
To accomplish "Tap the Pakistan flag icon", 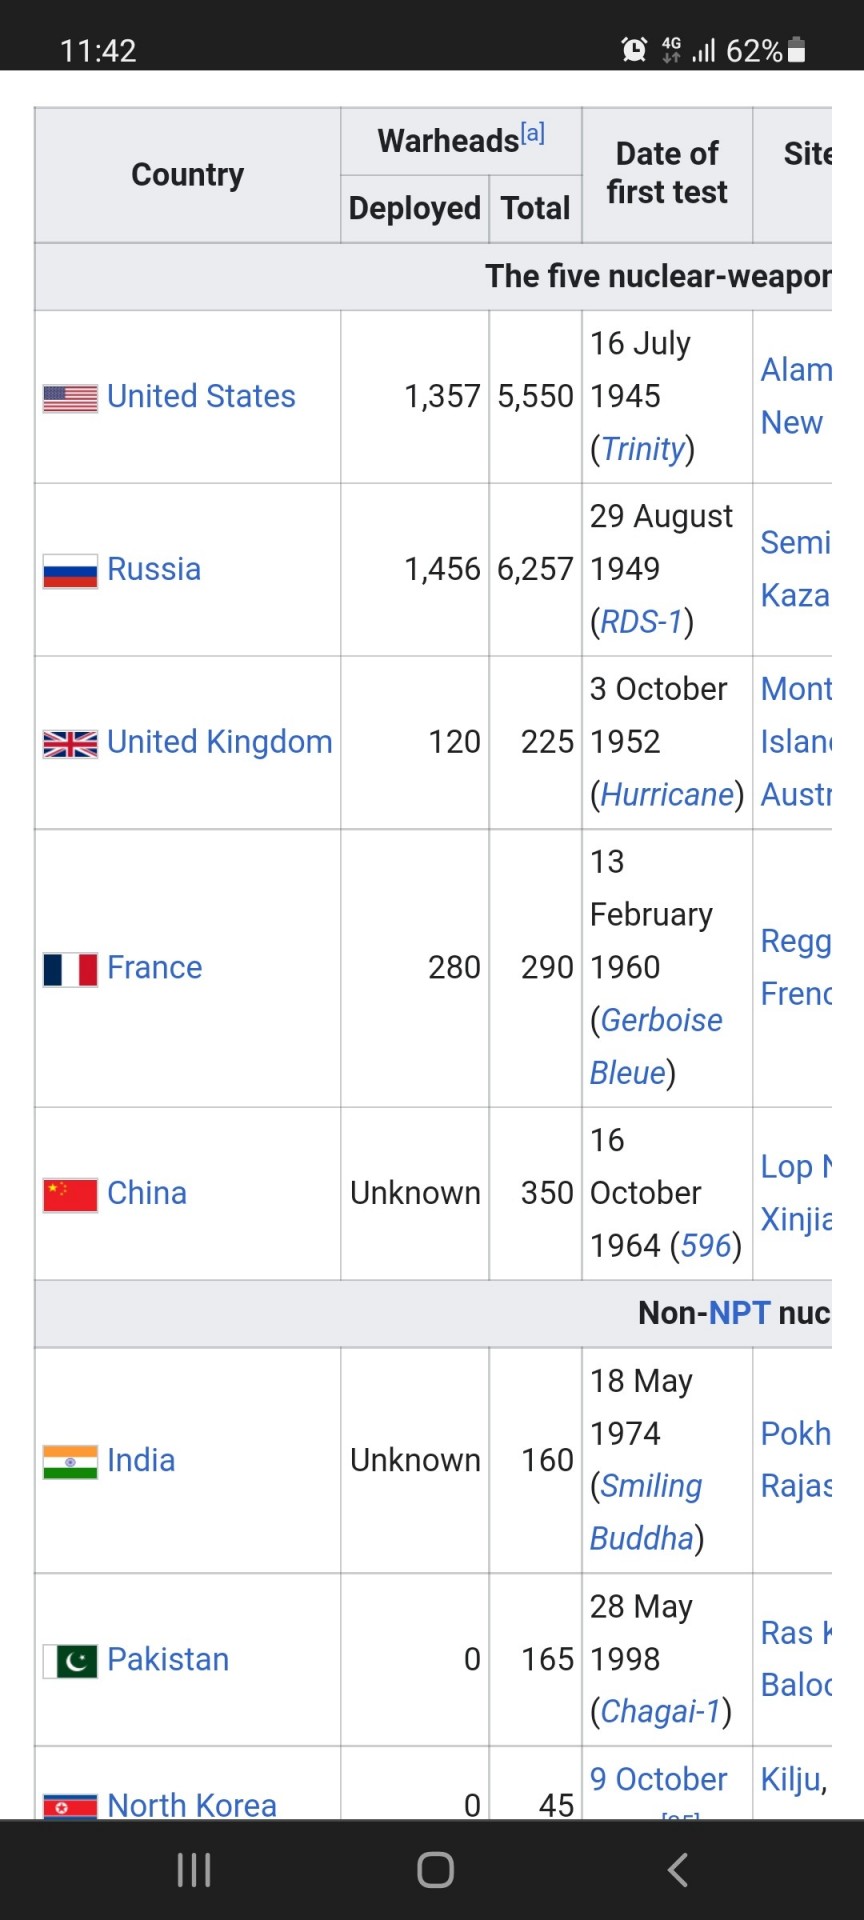I will (70, 1661).
